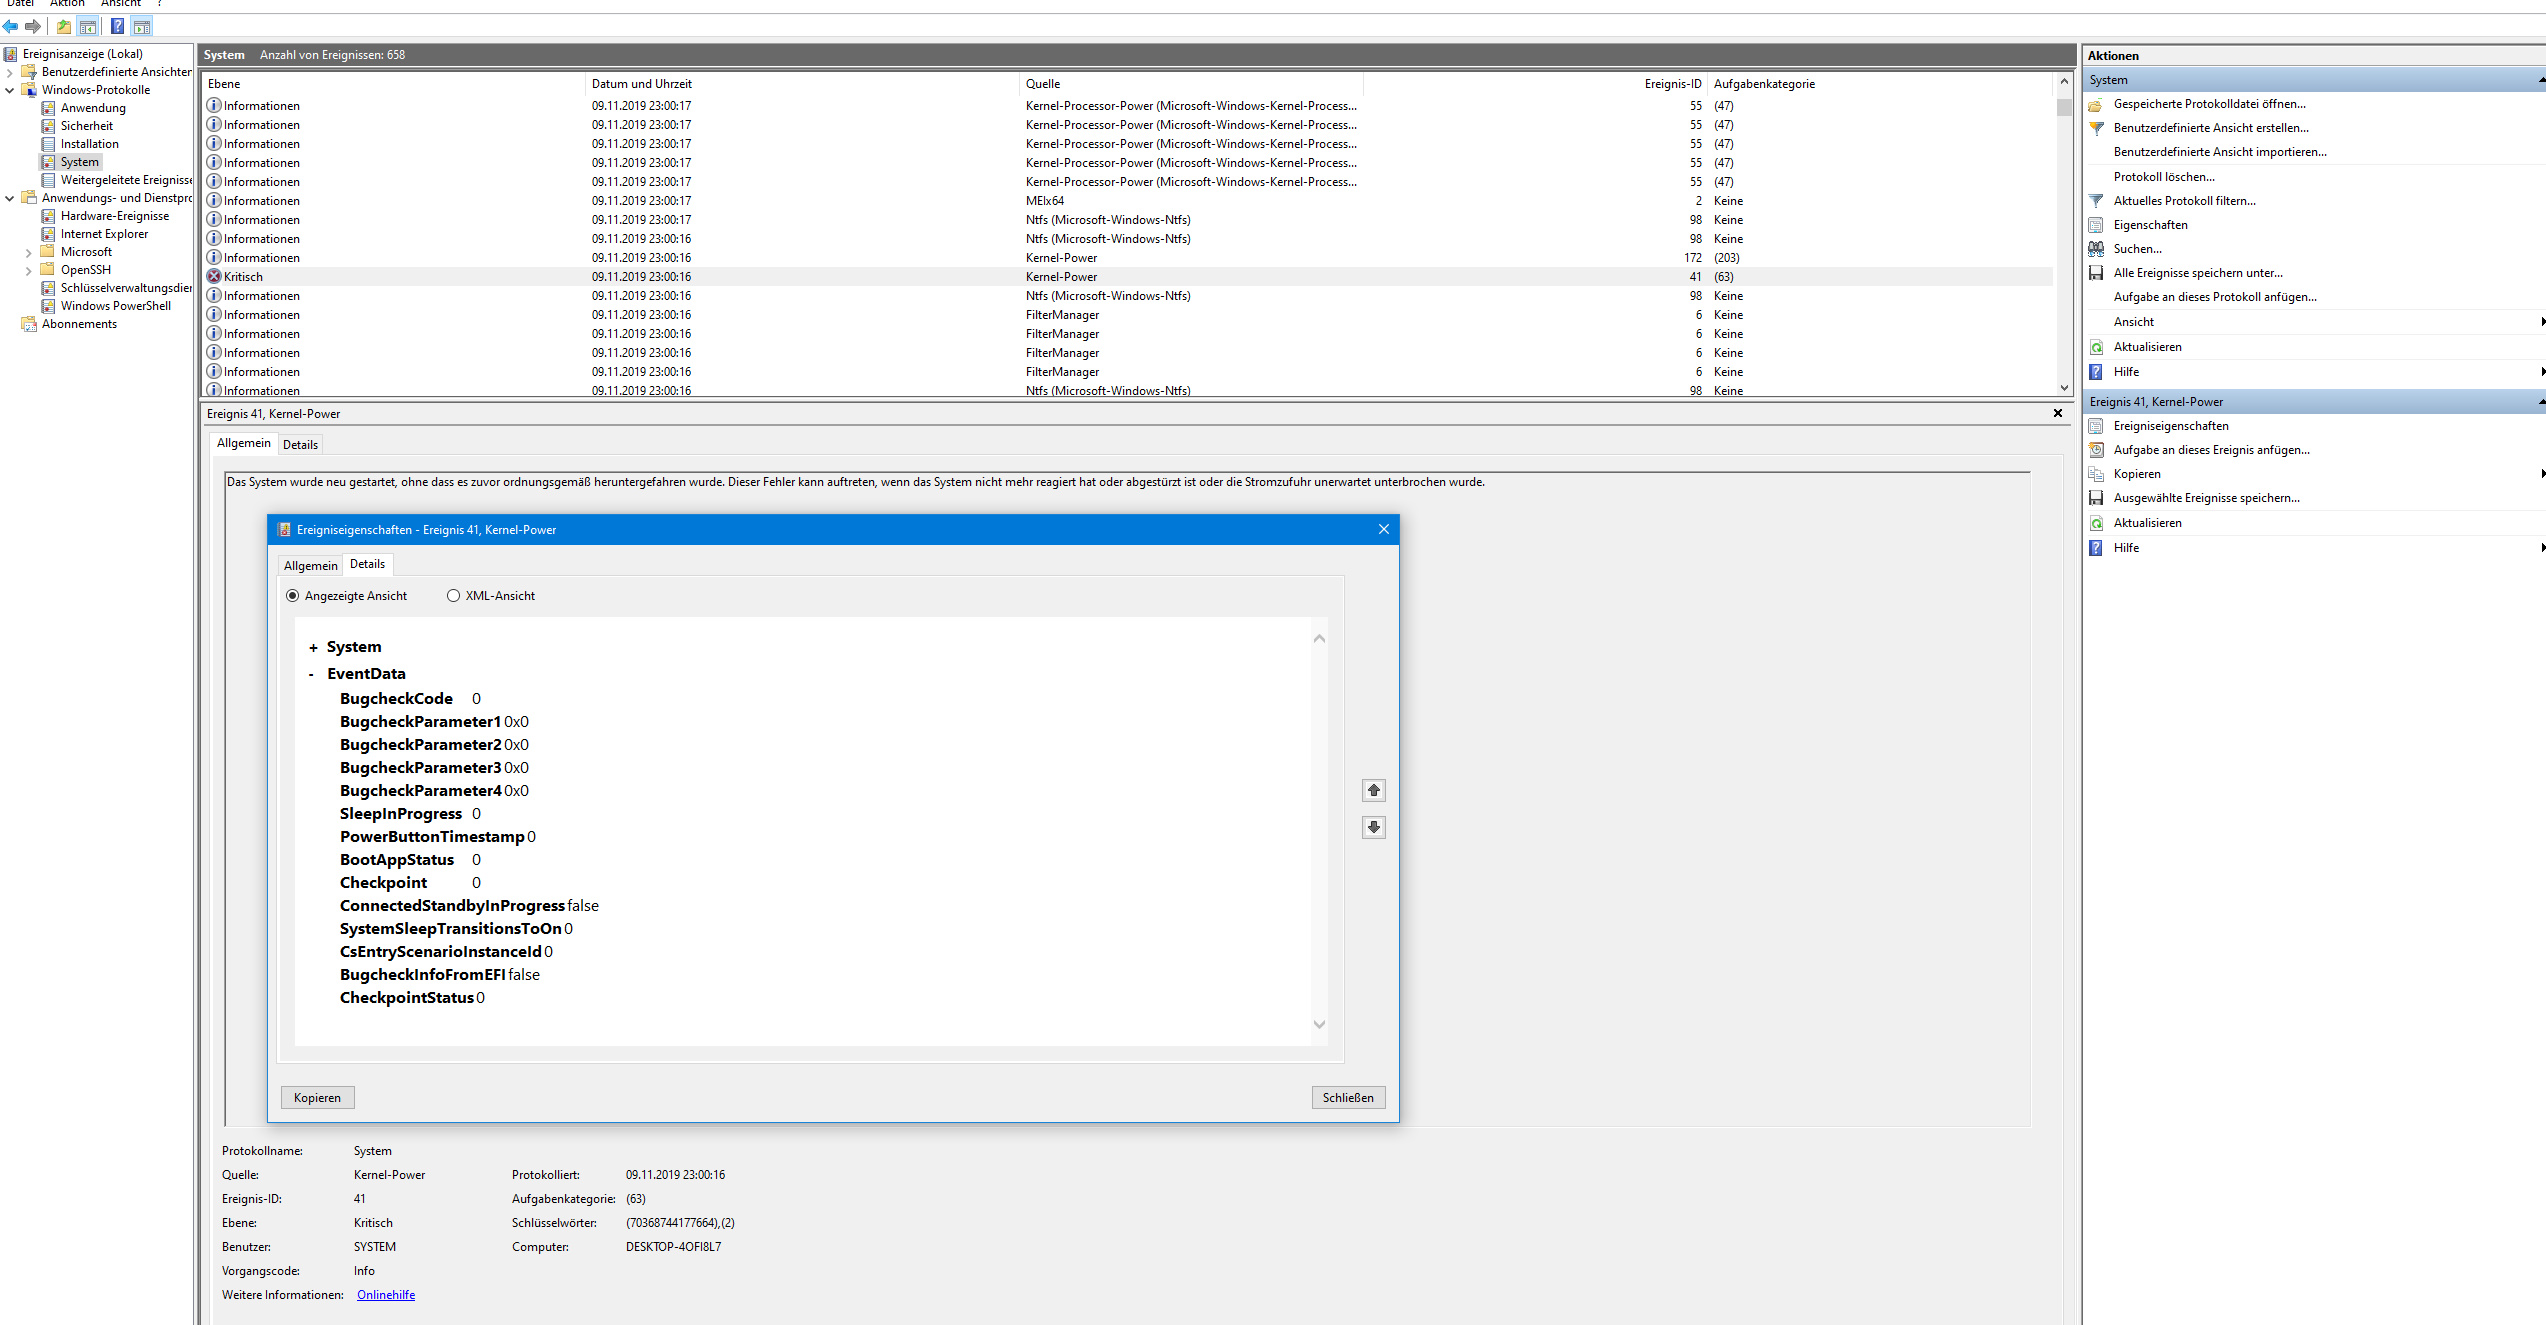
Task: Open help via blue question mark icon
Action: [117, 27]
